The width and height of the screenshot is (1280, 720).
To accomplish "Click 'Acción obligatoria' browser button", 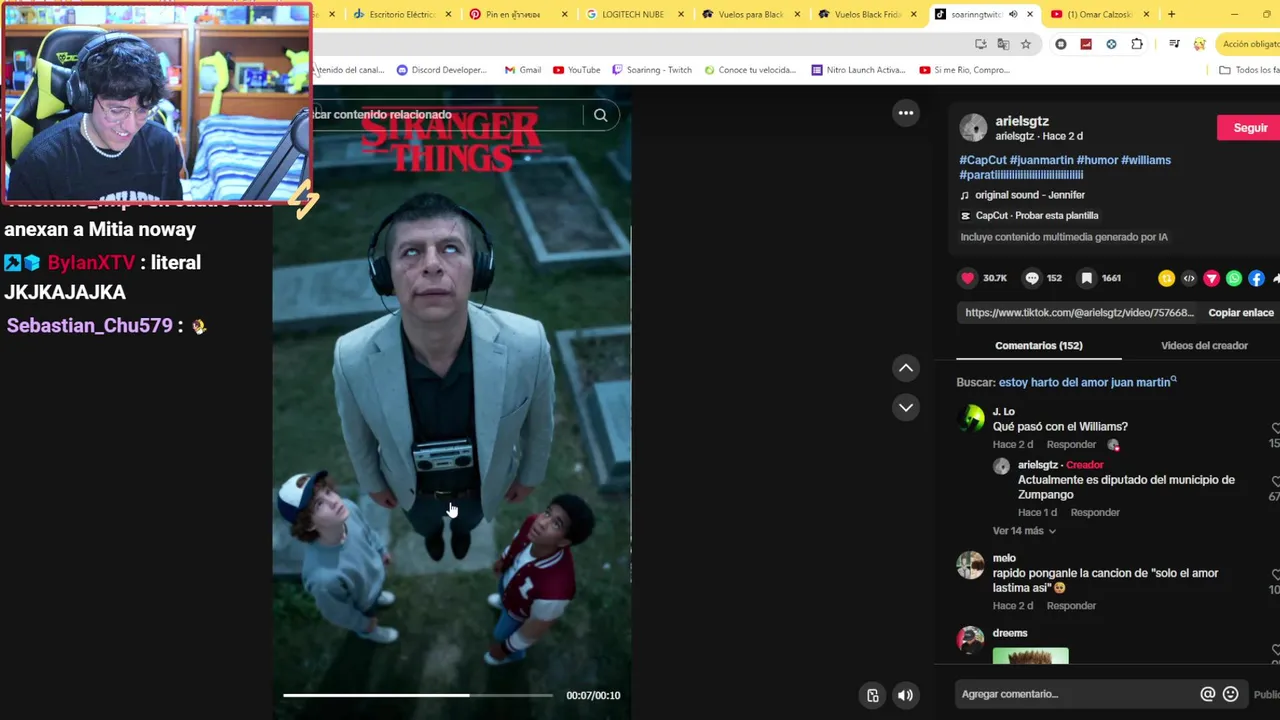I will coord(1250,44).
